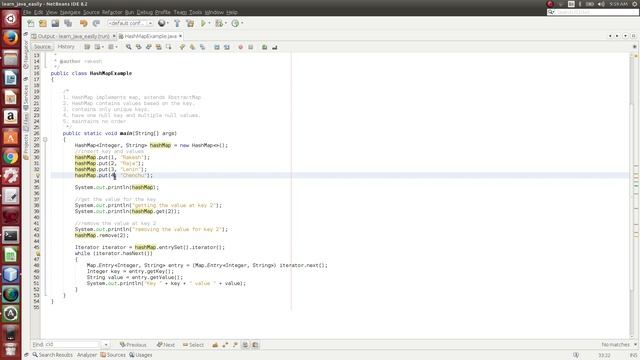640x360 pixels.
Task: Expand the Profile button dropdown arrow
Action: (242, 23)
